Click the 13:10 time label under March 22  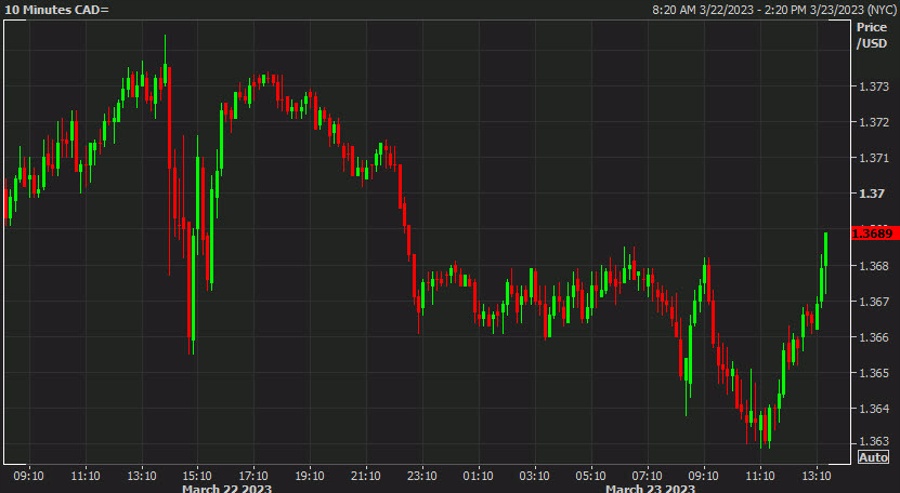click(x=142, y=476)
